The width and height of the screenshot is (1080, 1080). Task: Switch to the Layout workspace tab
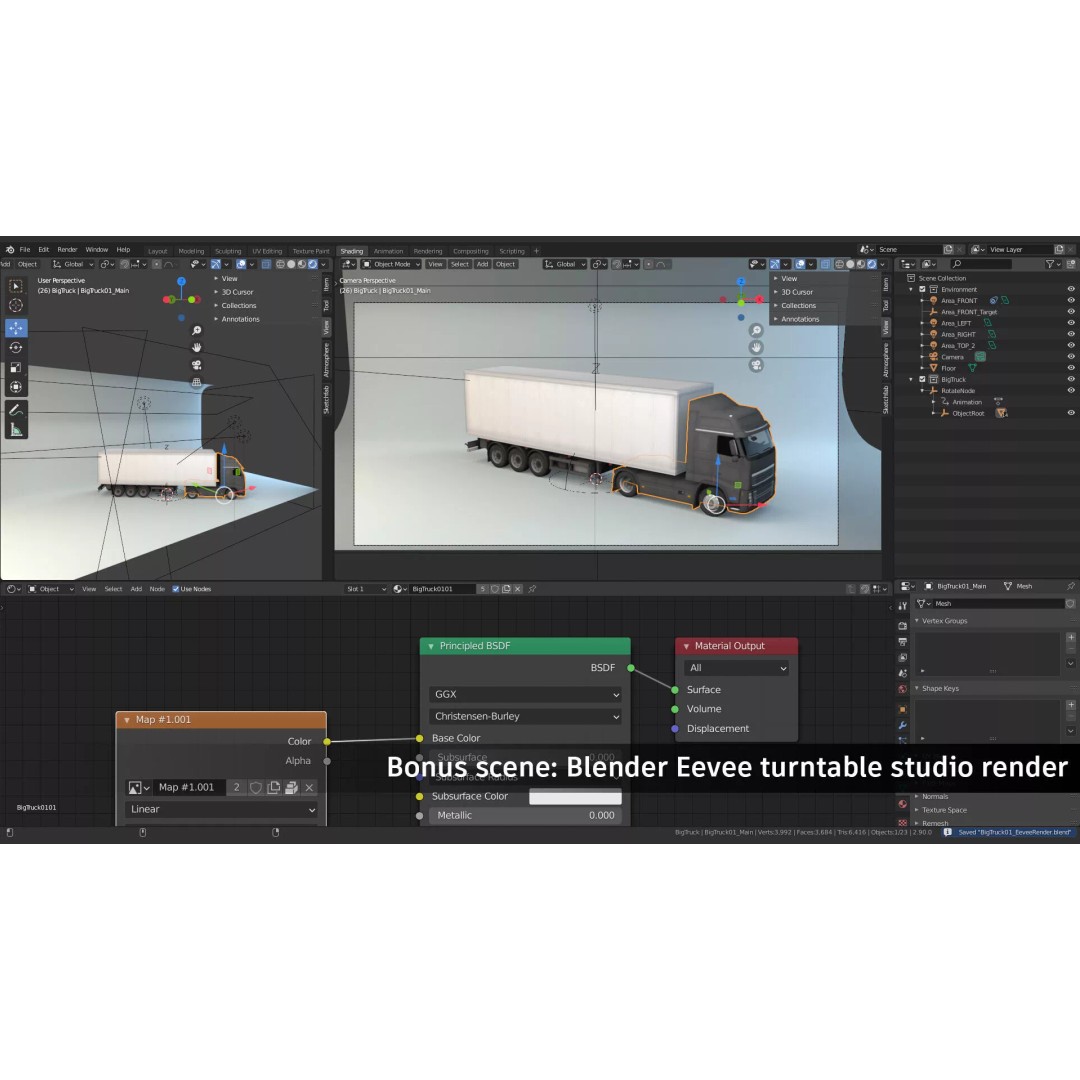(x=158, y=251)
